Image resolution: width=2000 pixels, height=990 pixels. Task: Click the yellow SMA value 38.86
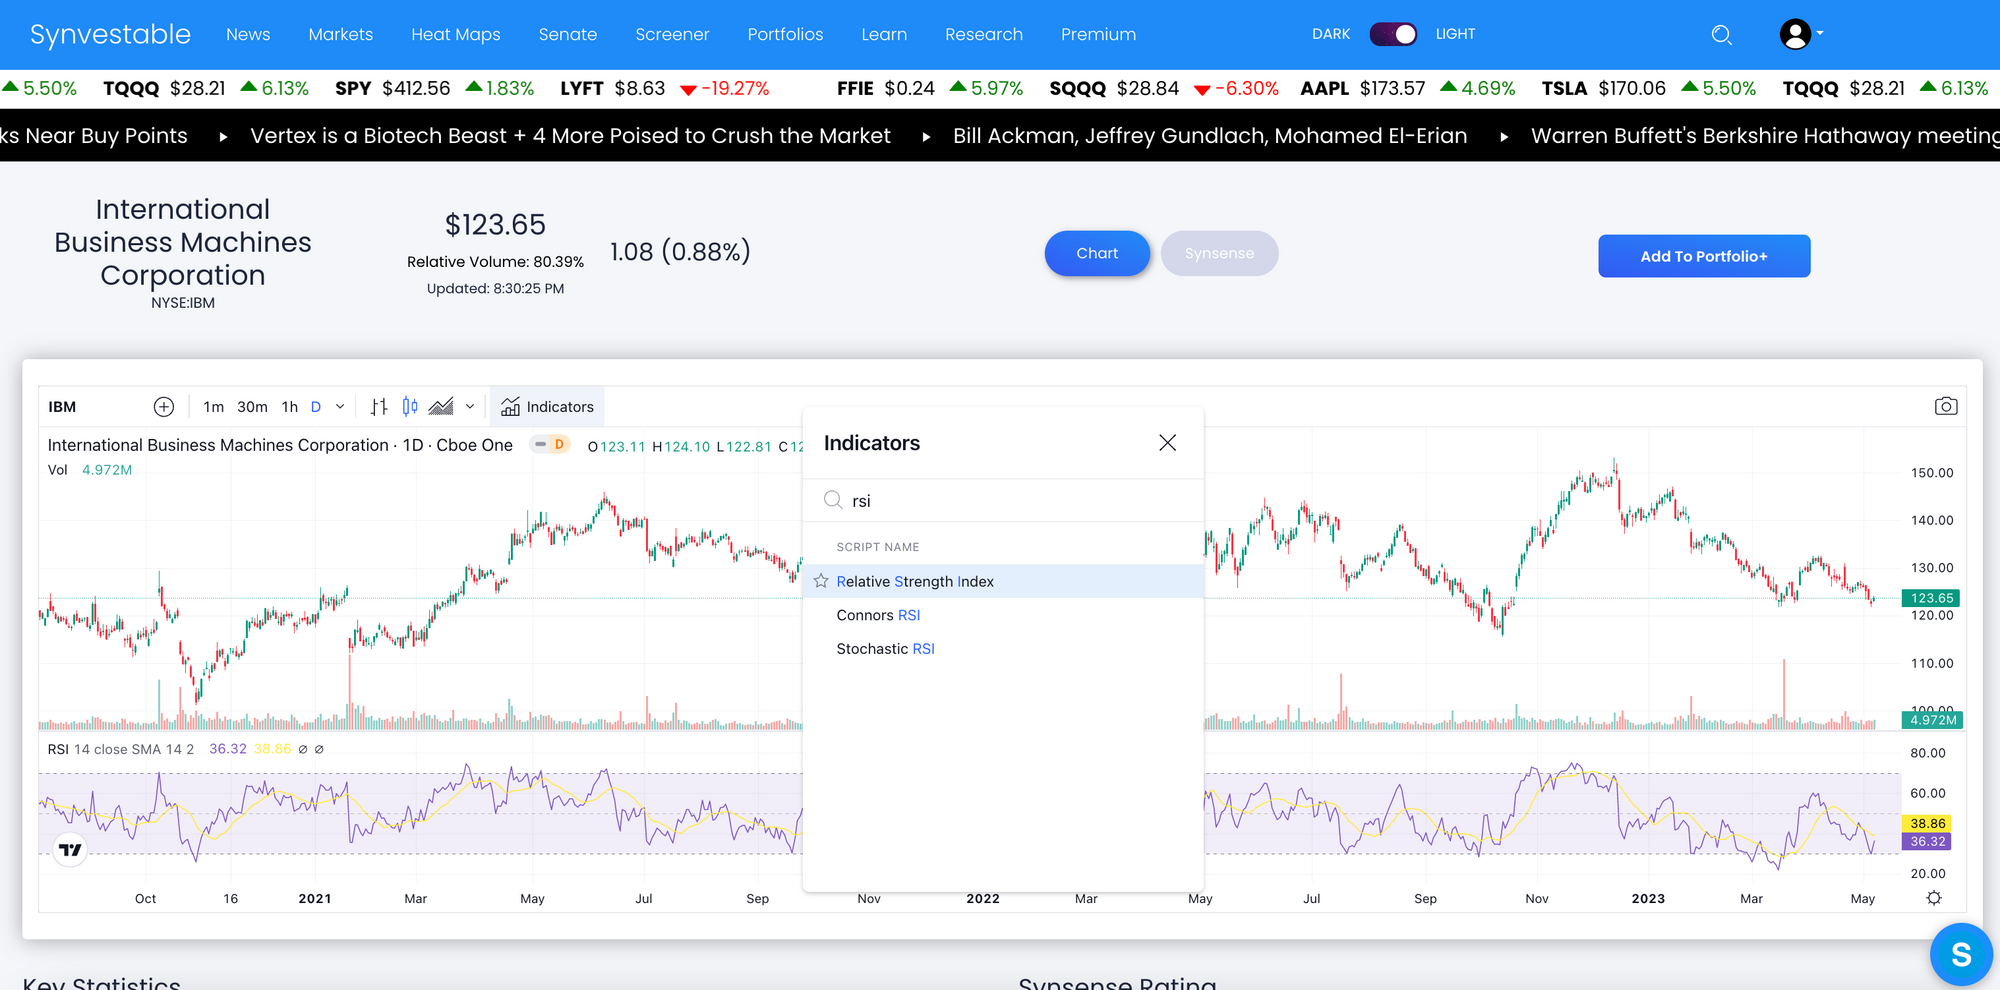(272, 749)
